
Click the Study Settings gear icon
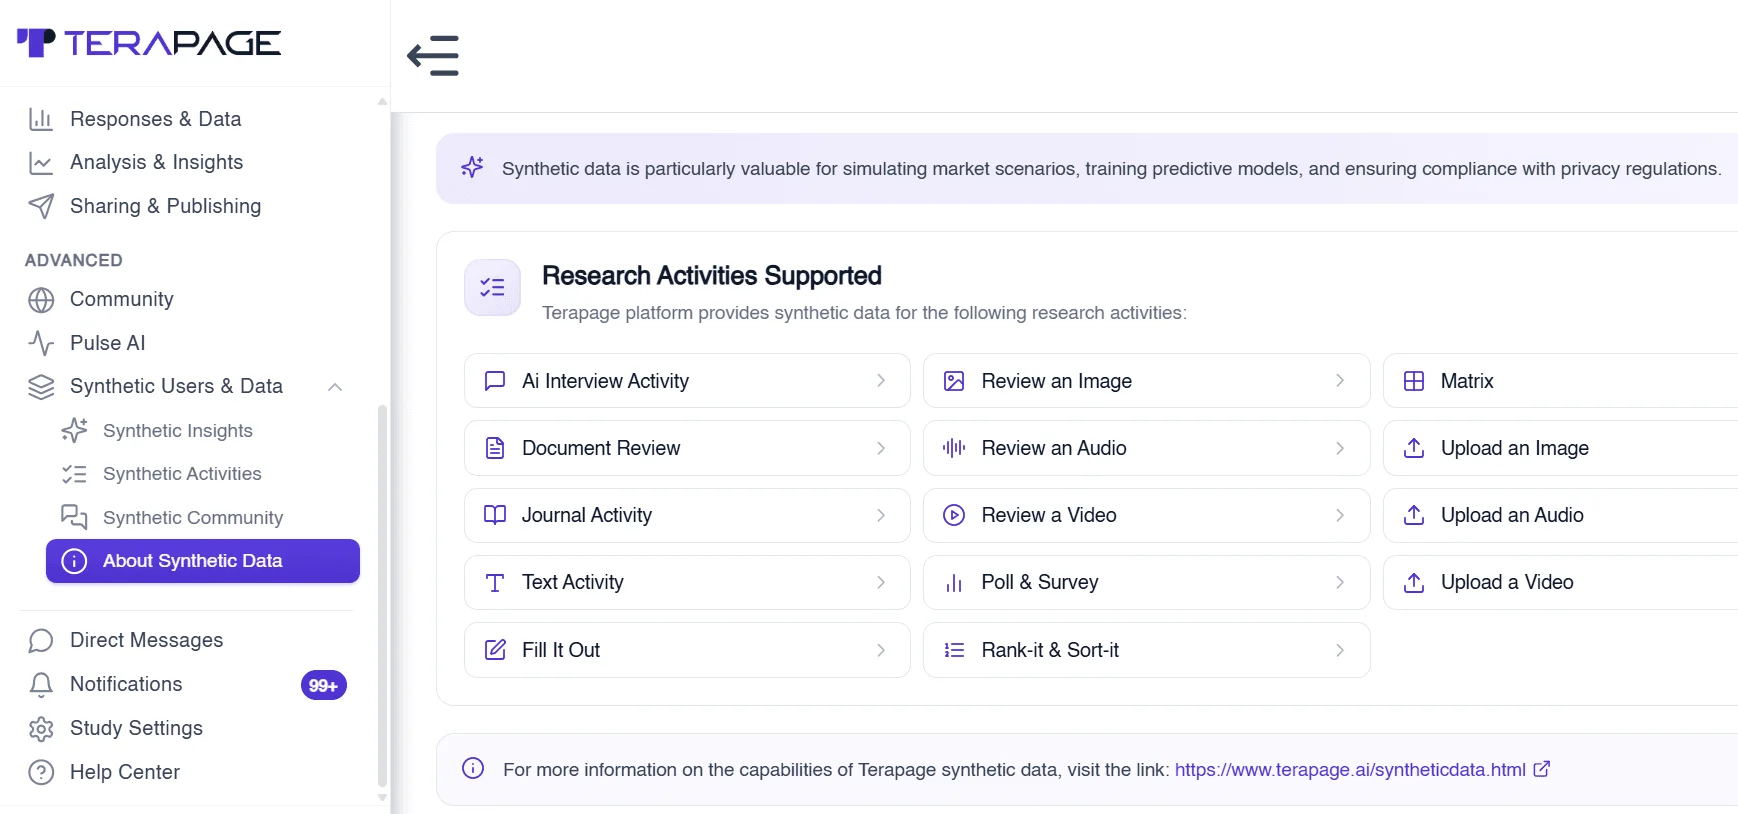(x=41, y=729)
